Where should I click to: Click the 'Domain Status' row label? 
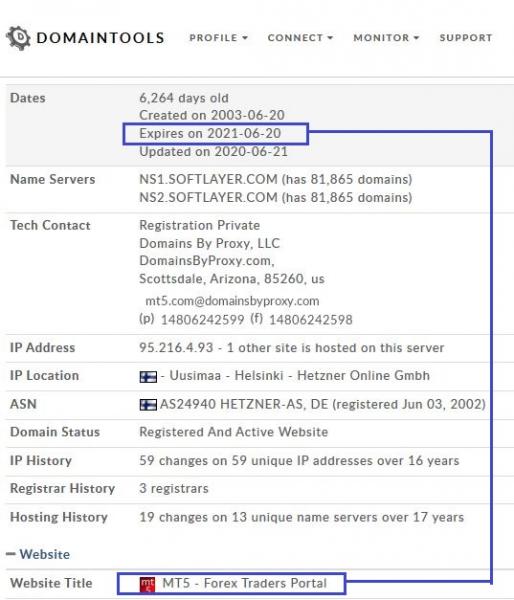[55, 432]
